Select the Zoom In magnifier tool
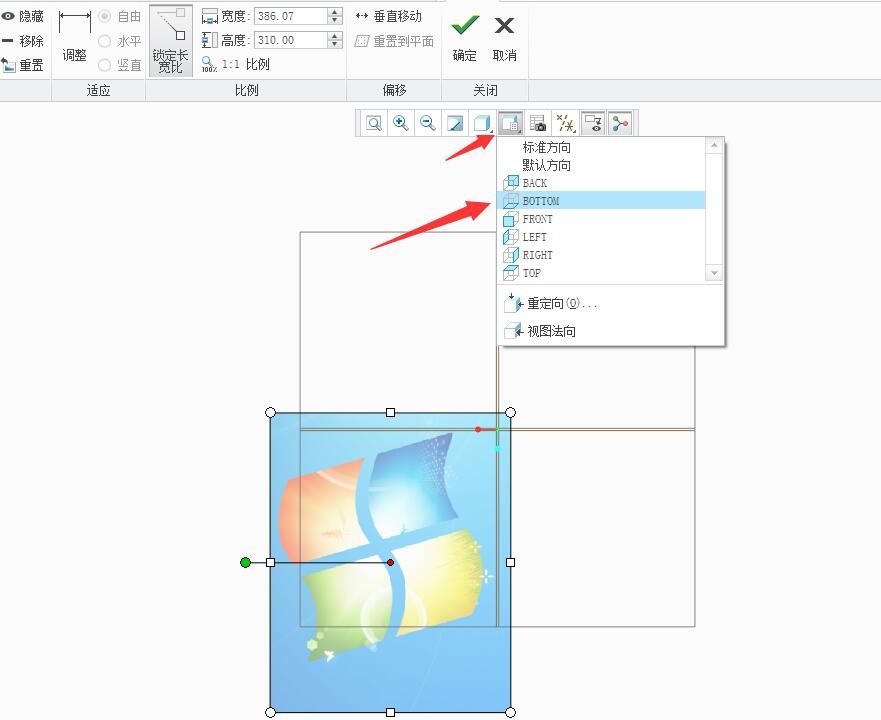 coord(400,122)
